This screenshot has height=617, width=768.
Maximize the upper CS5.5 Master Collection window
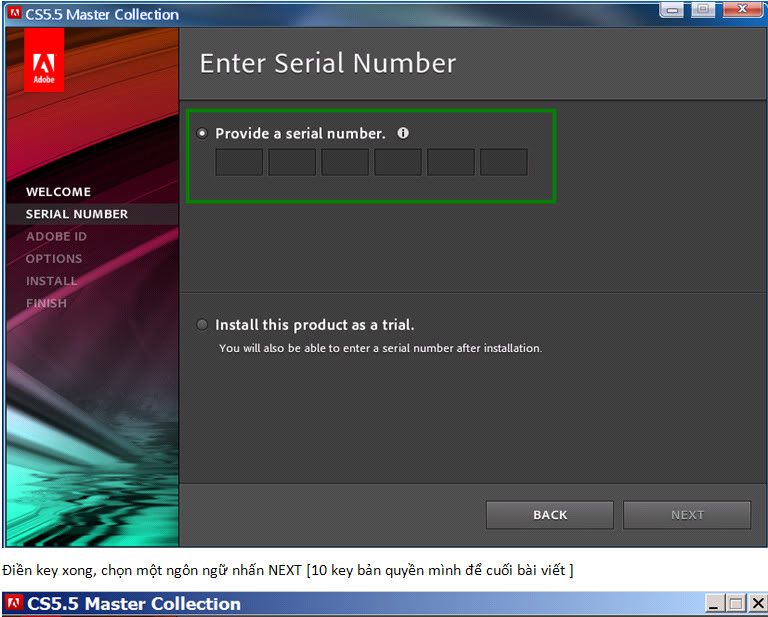tap(703, 10)
